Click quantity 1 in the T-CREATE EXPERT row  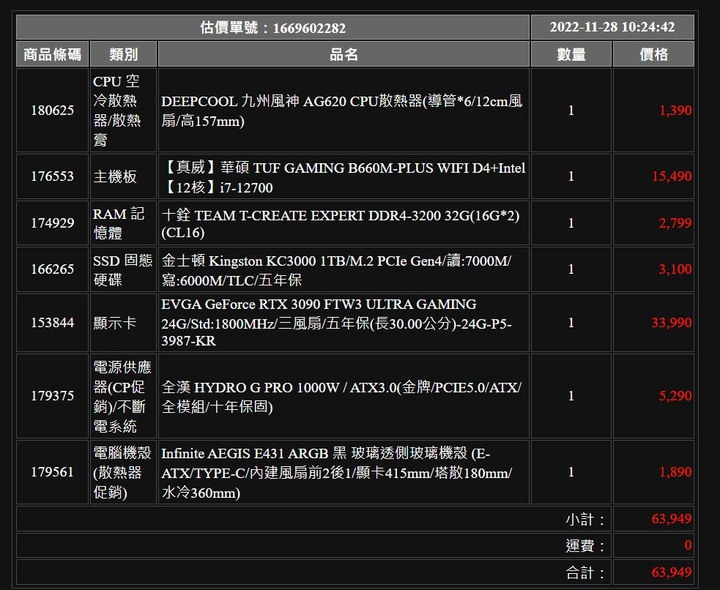pos(571,223)
